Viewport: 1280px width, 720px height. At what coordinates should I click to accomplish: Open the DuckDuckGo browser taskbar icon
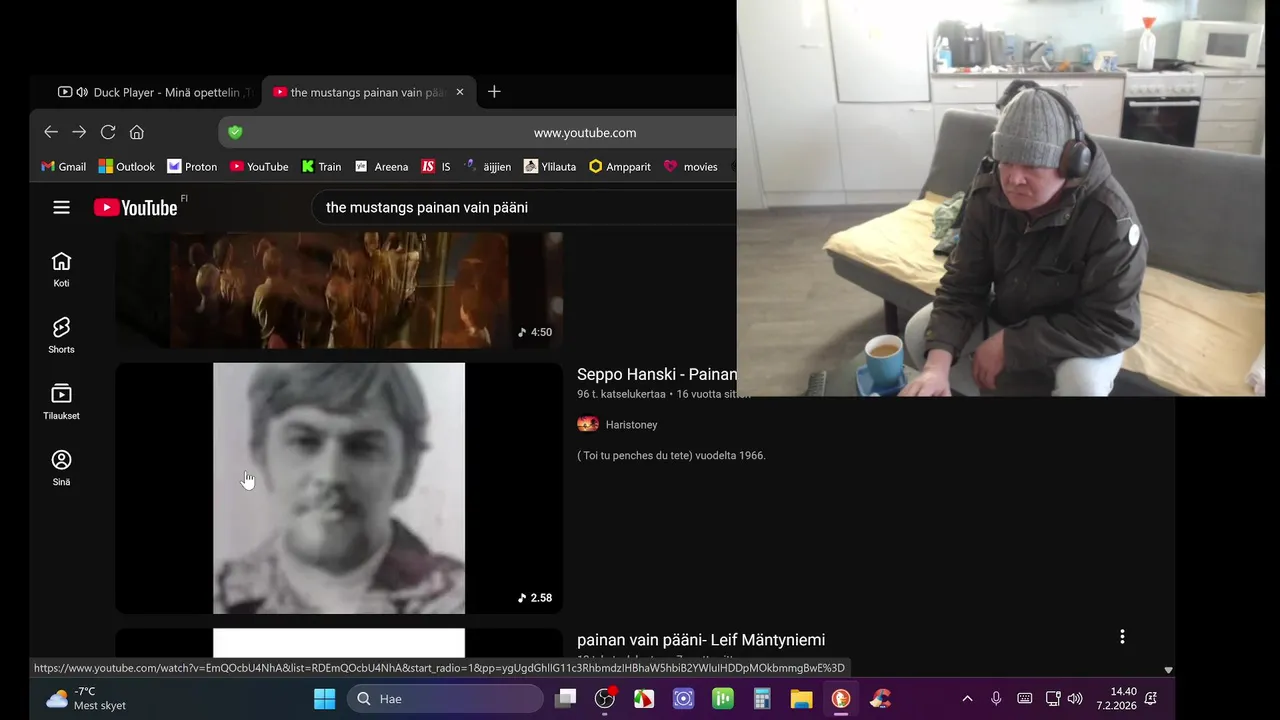pos(841,699)
